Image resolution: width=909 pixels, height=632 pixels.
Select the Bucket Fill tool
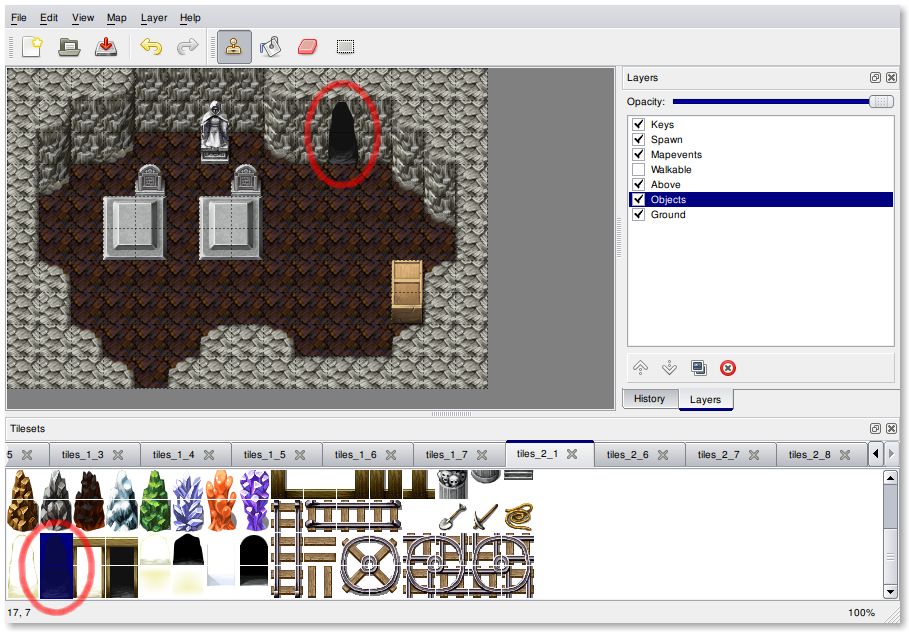(270, 46)
